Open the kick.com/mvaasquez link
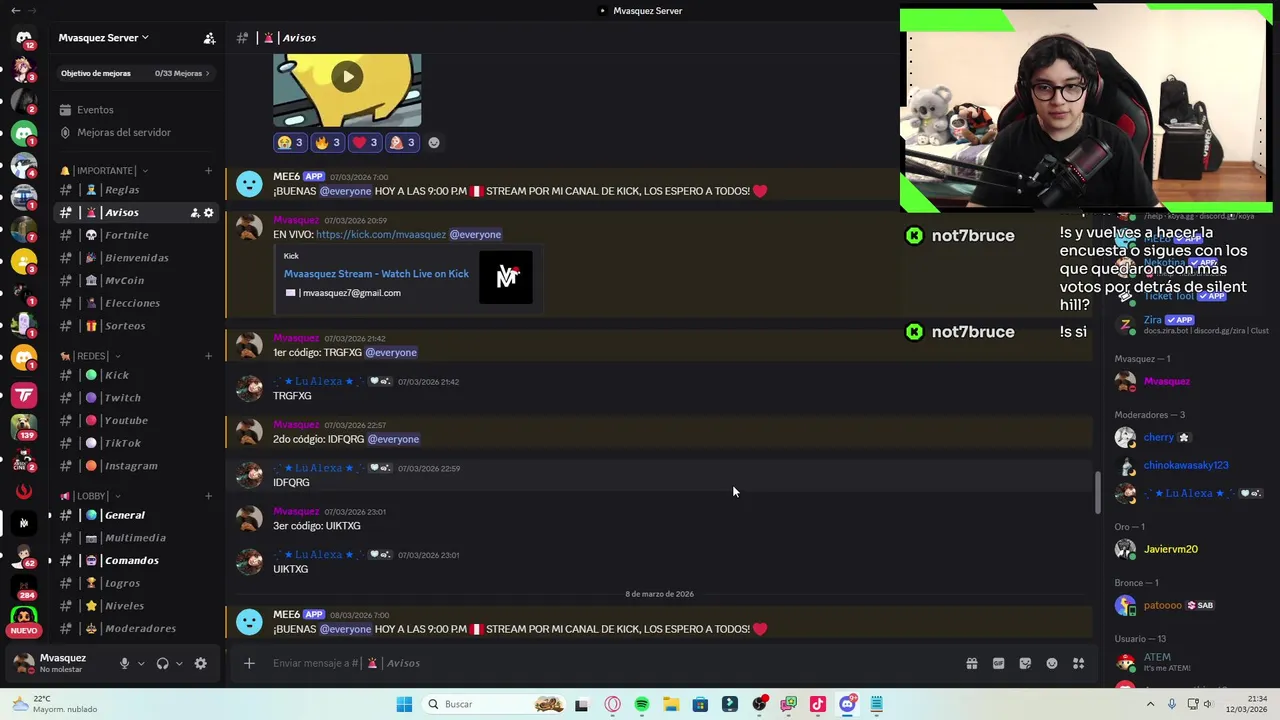1280x720 pixels. pos(381,235)
